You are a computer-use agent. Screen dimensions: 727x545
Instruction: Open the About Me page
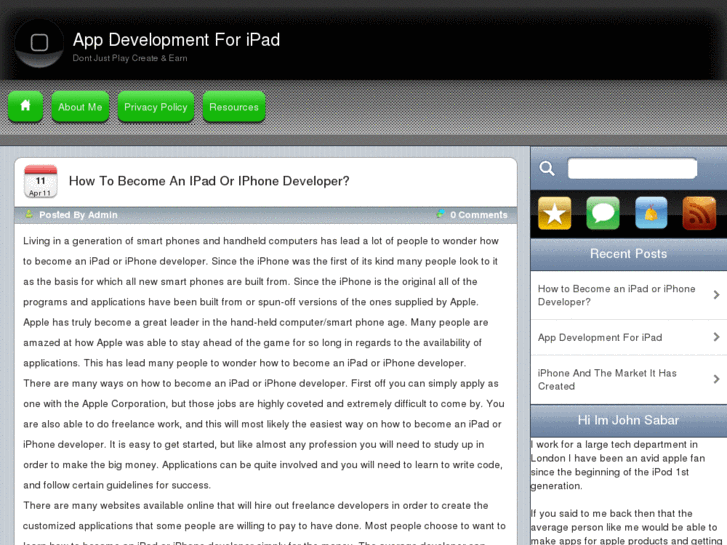click(x=80, y=107)
